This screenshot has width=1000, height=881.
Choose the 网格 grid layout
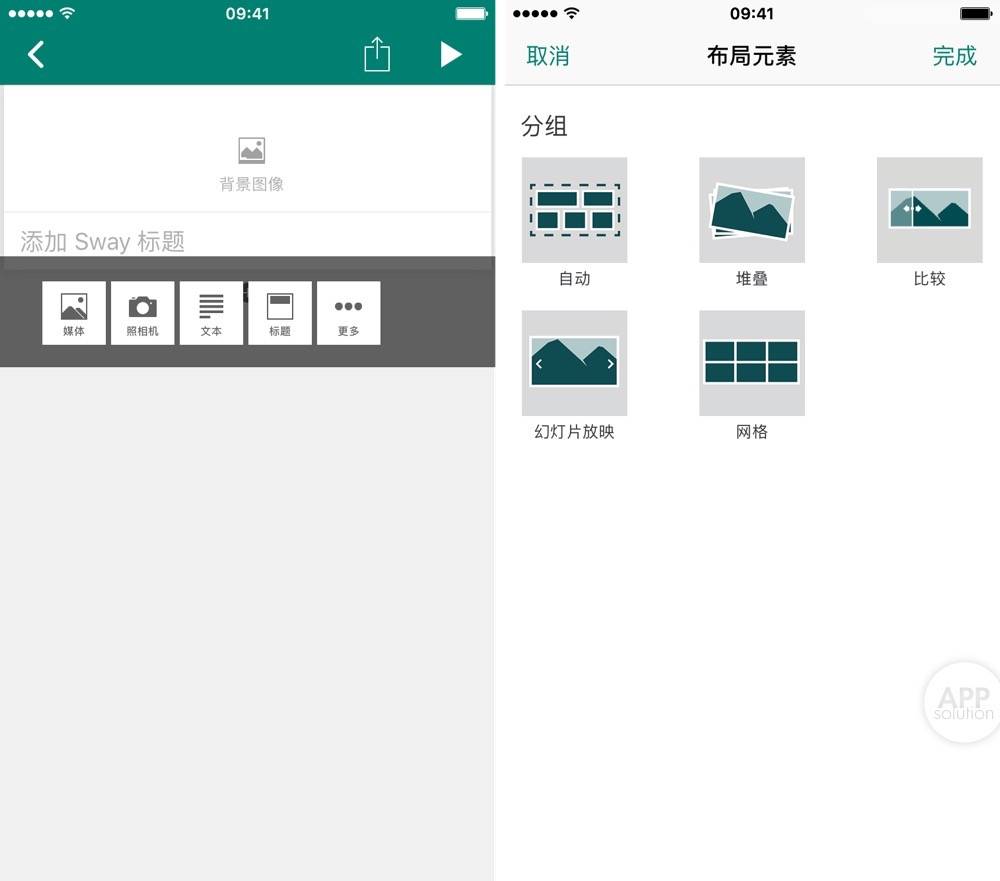tap(752, 376)
